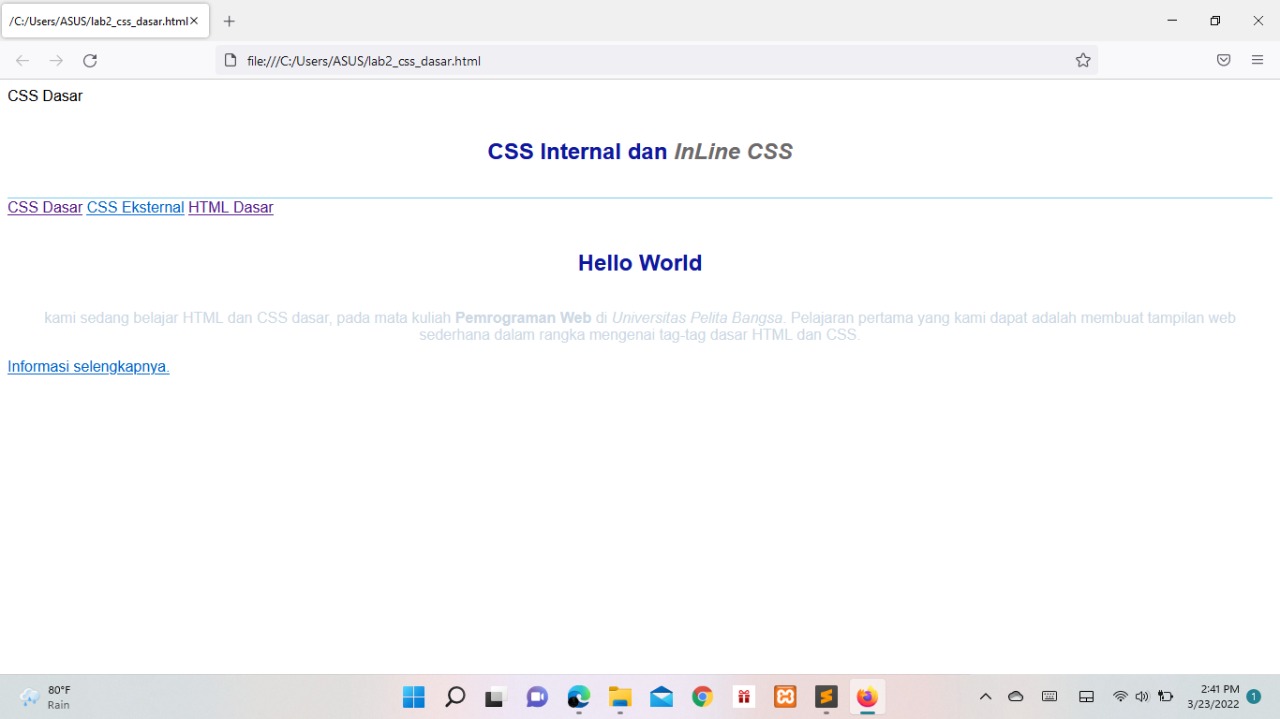Click the 'HTML Dasar' link

pos(230,207)
